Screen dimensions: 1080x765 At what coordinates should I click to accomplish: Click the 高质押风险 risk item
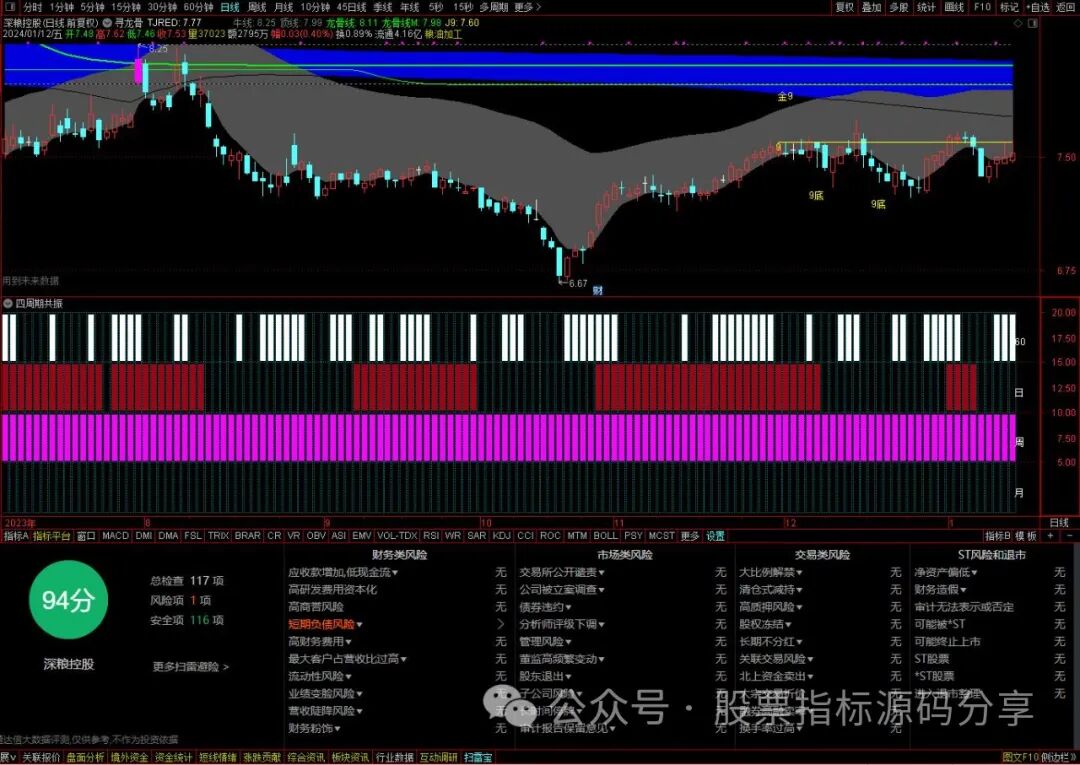click(x=771, y=607)
